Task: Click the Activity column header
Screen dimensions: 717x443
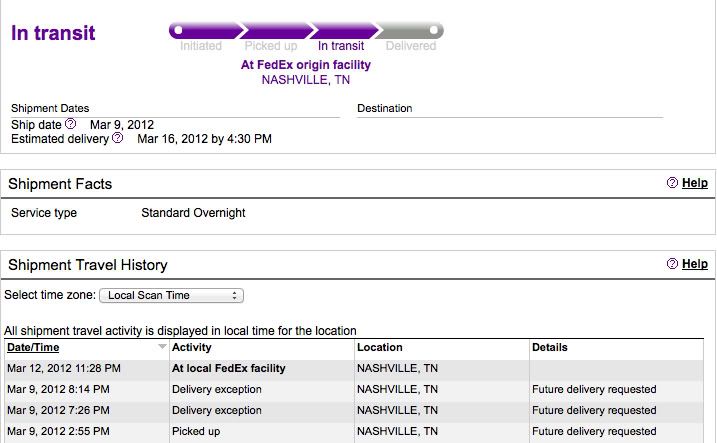Action: coord(192,347)
